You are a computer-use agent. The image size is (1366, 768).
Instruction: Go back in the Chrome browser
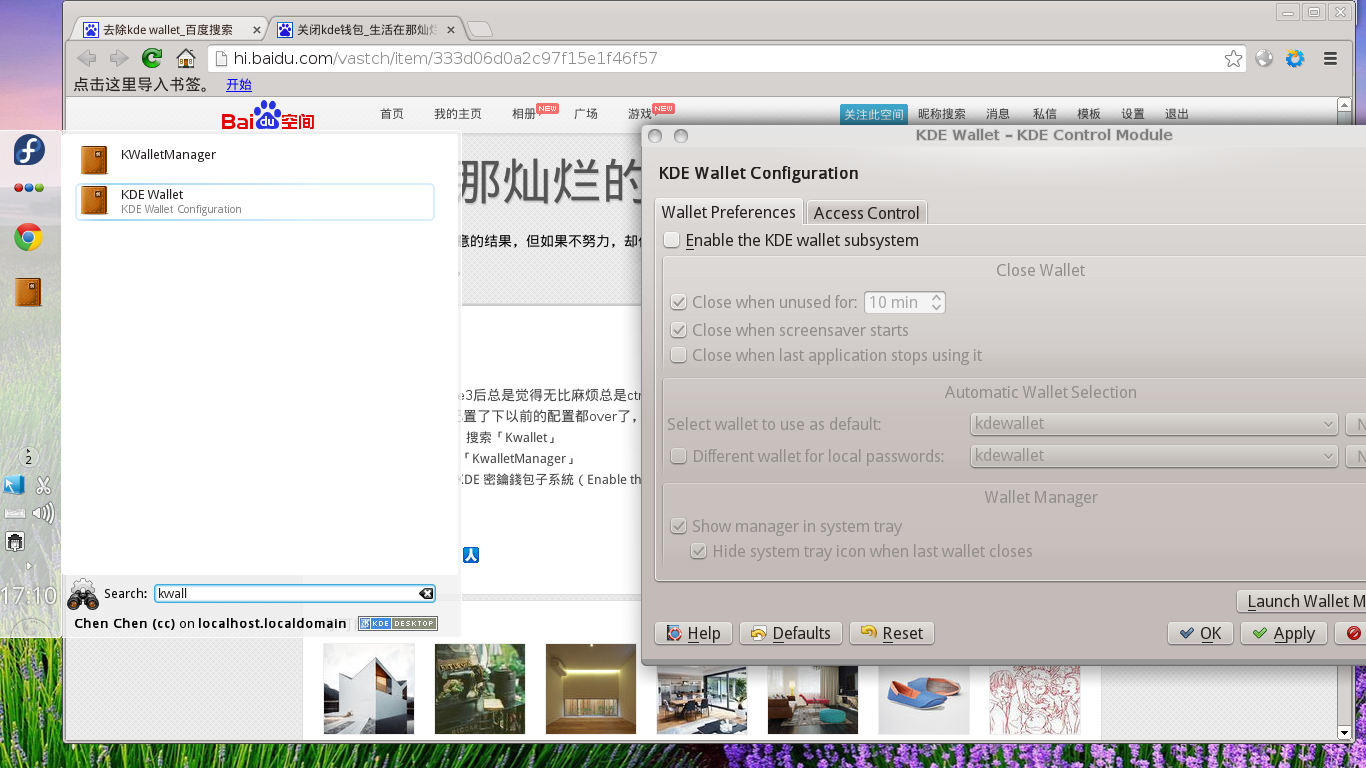[87, 58]
